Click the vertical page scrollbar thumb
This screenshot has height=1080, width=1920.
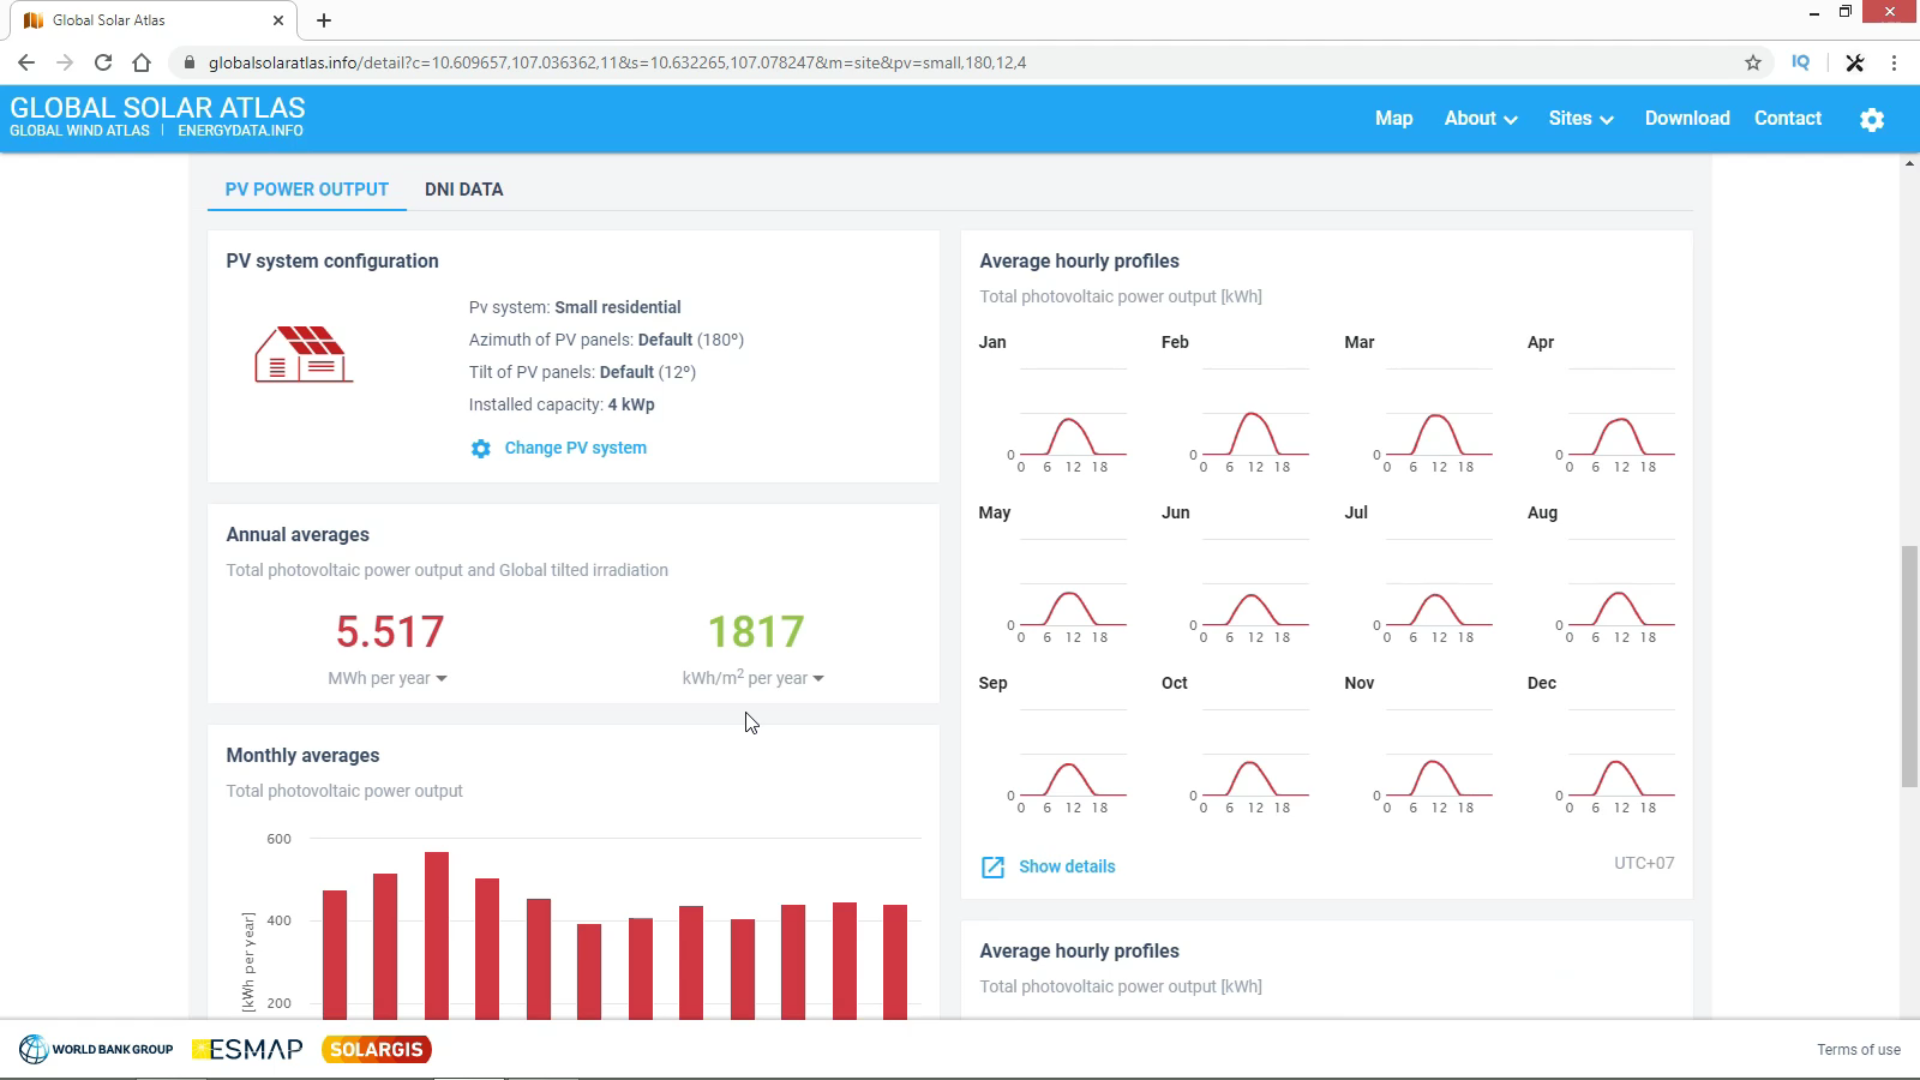(1909, 665)
